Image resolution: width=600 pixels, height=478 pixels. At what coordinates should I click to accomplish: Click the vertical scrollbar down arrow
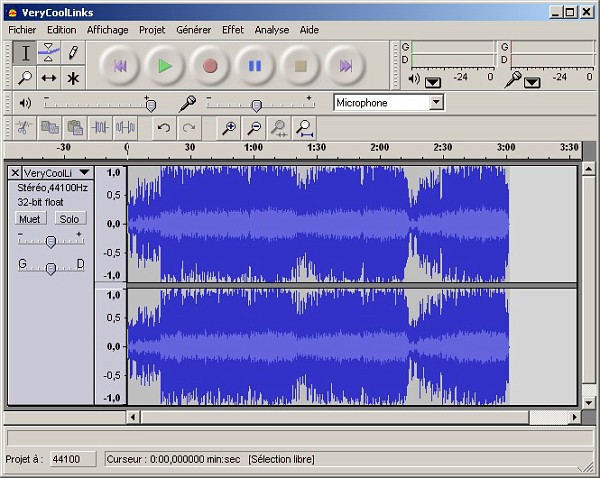(x=589, y=403)
